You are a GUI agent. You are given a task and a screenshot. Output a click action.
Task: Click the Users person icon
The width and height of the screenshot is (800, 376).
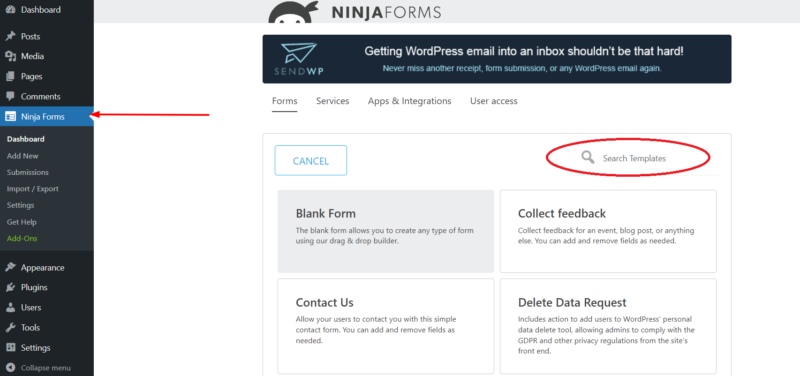pyautogui.click(x=10, y=308)
